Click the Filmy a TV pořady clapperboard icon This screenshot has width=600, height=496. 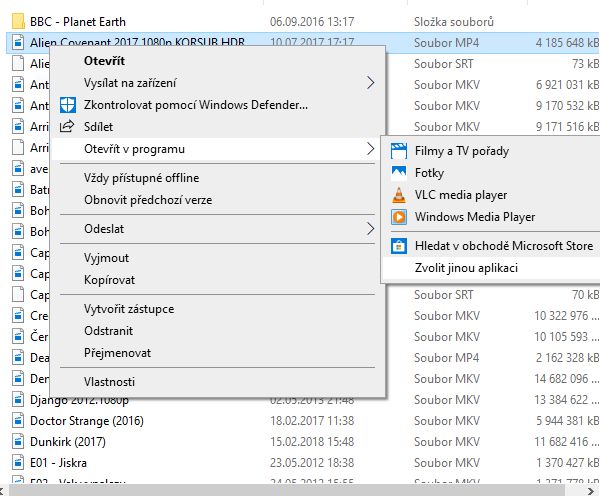[399, 151]
